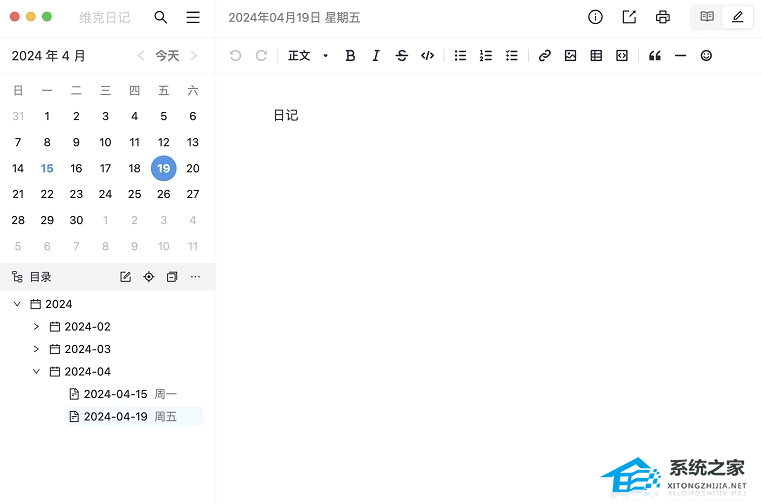Collapse the 2024 year folder chevron
The width and height of the screenshot is (762, 504).
[x=17, y=304]
